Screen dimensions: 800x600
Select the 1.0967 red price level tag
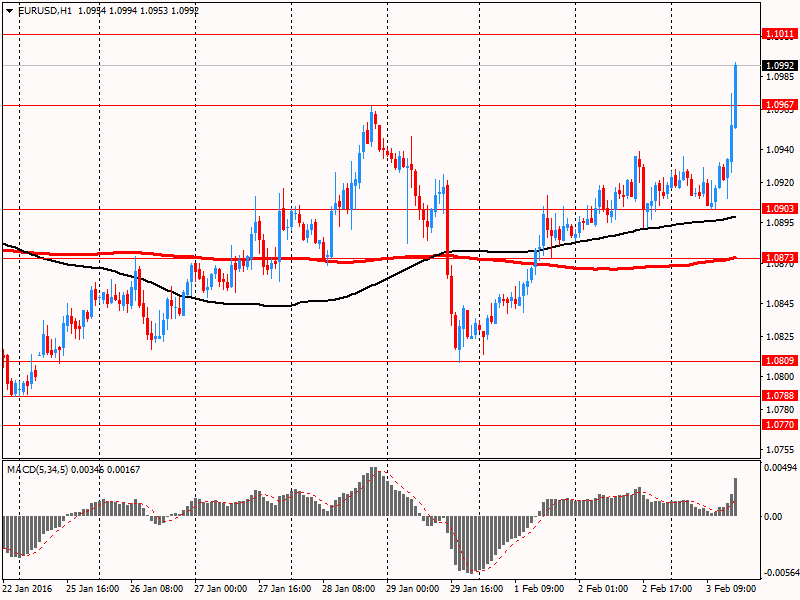click(779, 105)
